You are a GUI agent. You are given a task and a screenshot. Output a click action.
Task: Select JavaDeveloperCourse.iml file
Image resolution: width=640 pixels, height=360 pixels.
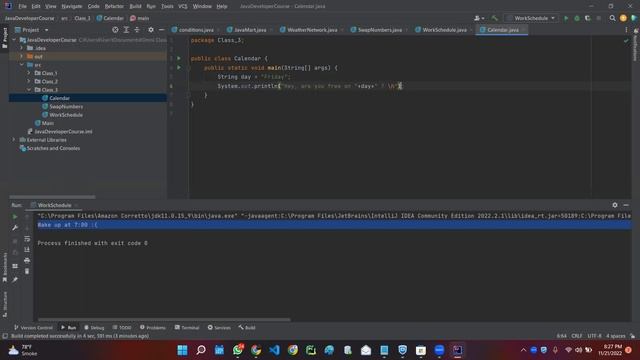63,131
